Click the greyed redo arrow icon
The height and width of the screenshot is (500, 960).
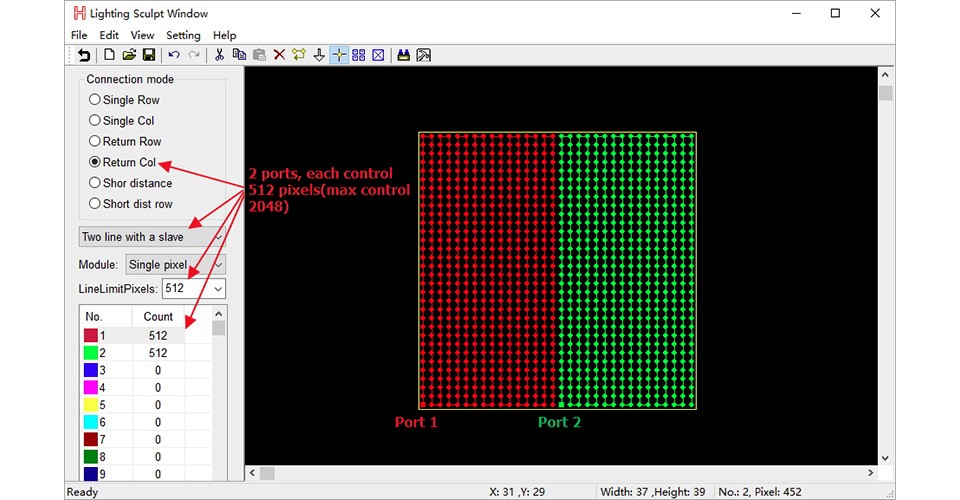[194, 55]
